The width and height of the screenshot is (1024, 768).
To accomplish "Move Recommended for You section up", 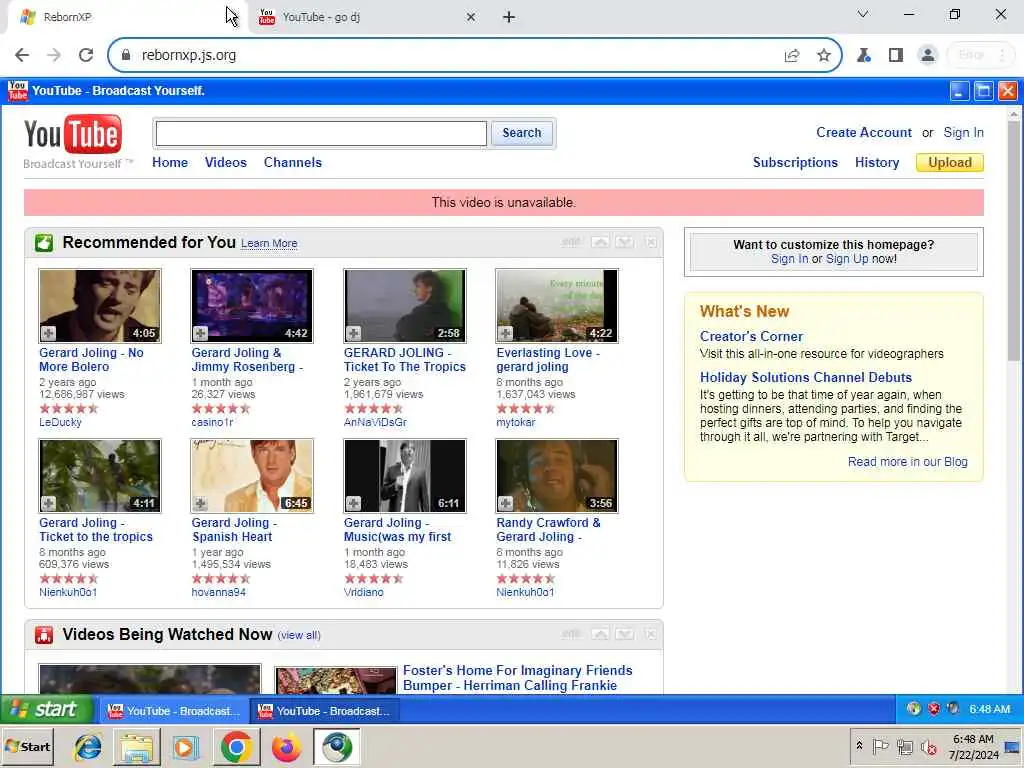I will pos(600,242).
